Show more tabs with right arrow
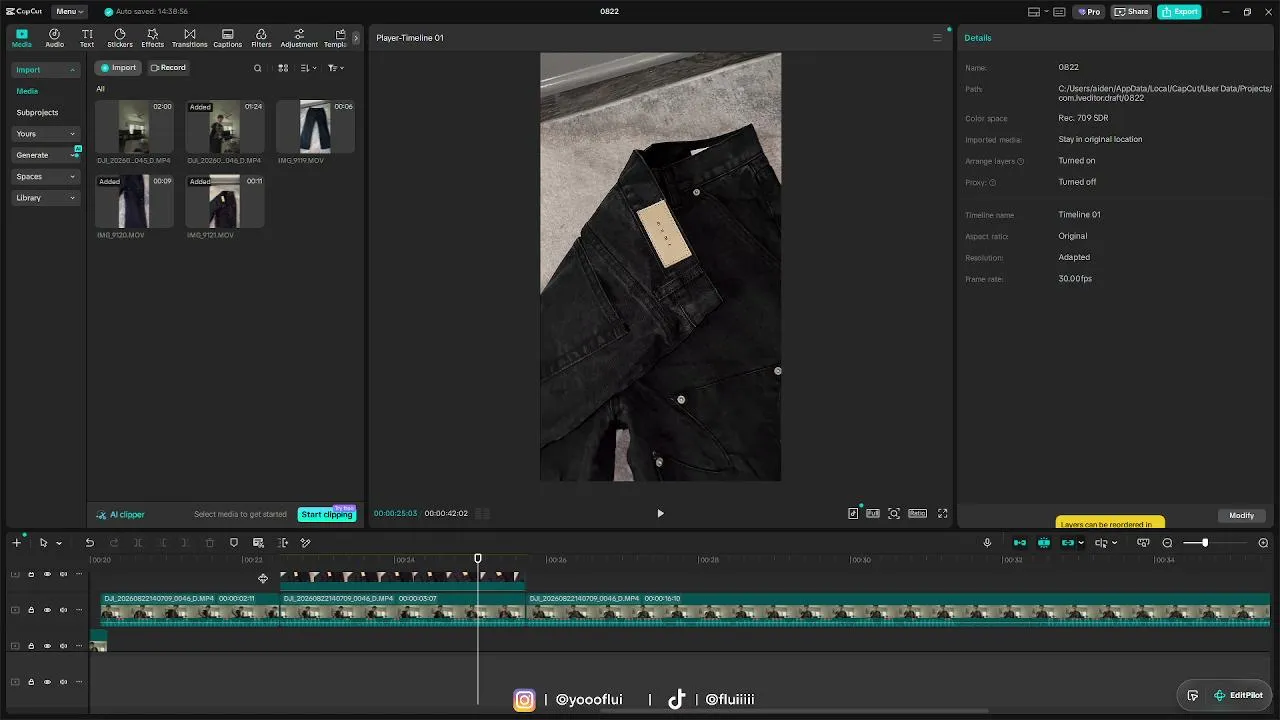This screenshot has height=720, width=1280. coord(356,38)
